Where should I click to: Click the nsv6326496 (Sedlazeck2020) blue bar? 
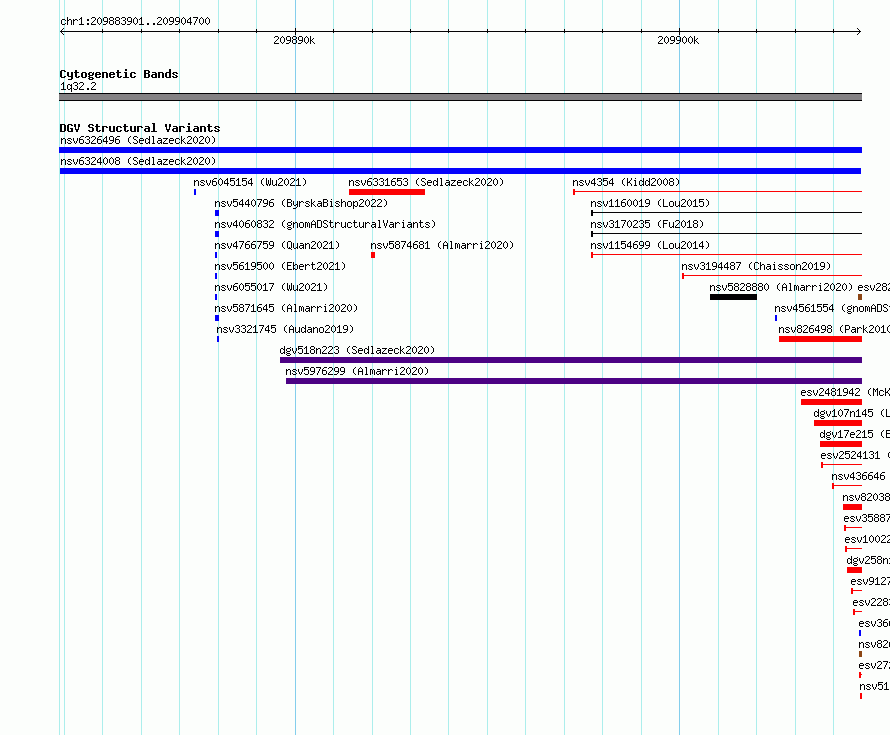pos(460,150)
